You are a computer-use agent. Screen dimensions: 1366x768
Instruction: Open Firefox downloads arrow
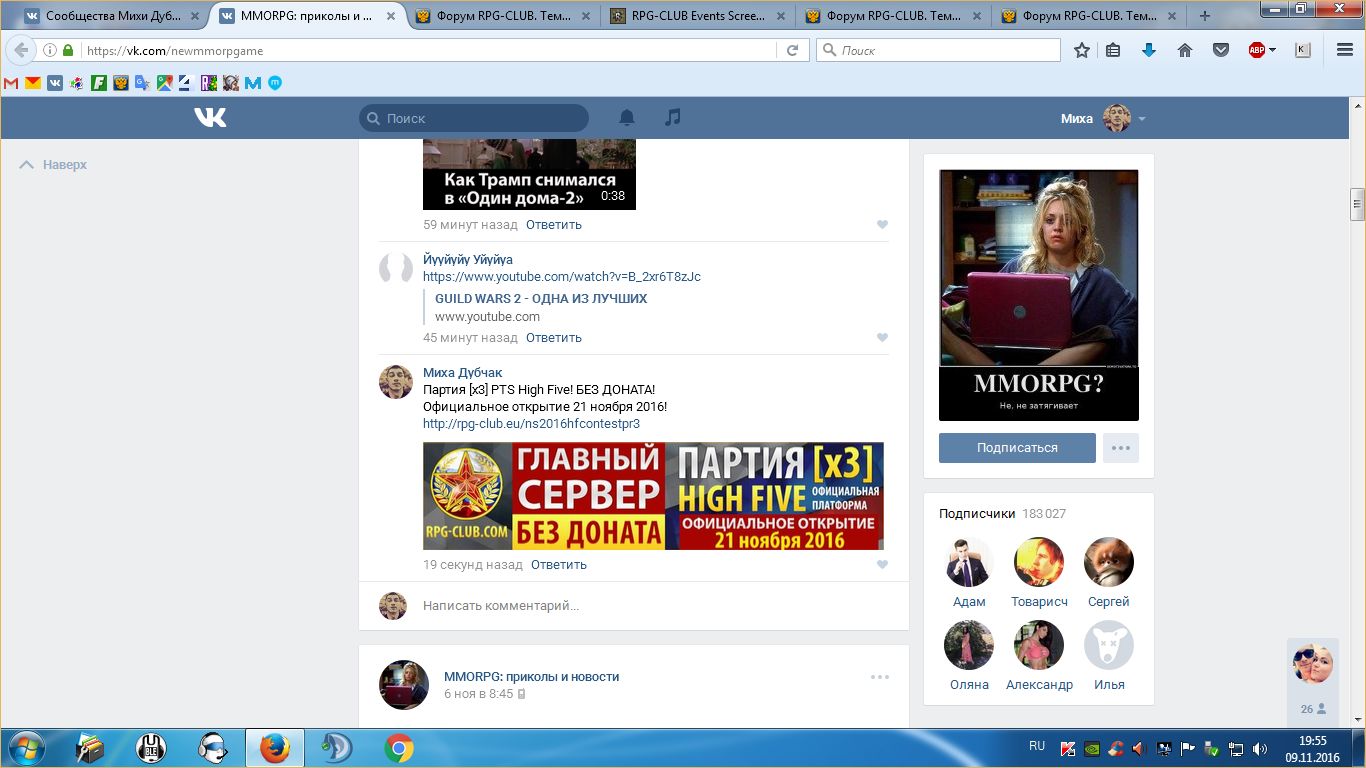pyautogui.click(x=1149, y=50)
